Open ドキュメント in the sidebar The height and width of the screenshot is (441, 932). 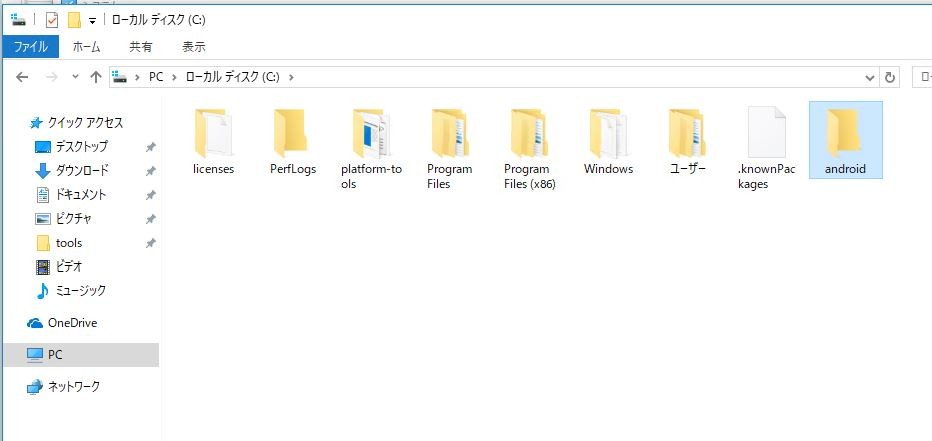tap(71, 194)
